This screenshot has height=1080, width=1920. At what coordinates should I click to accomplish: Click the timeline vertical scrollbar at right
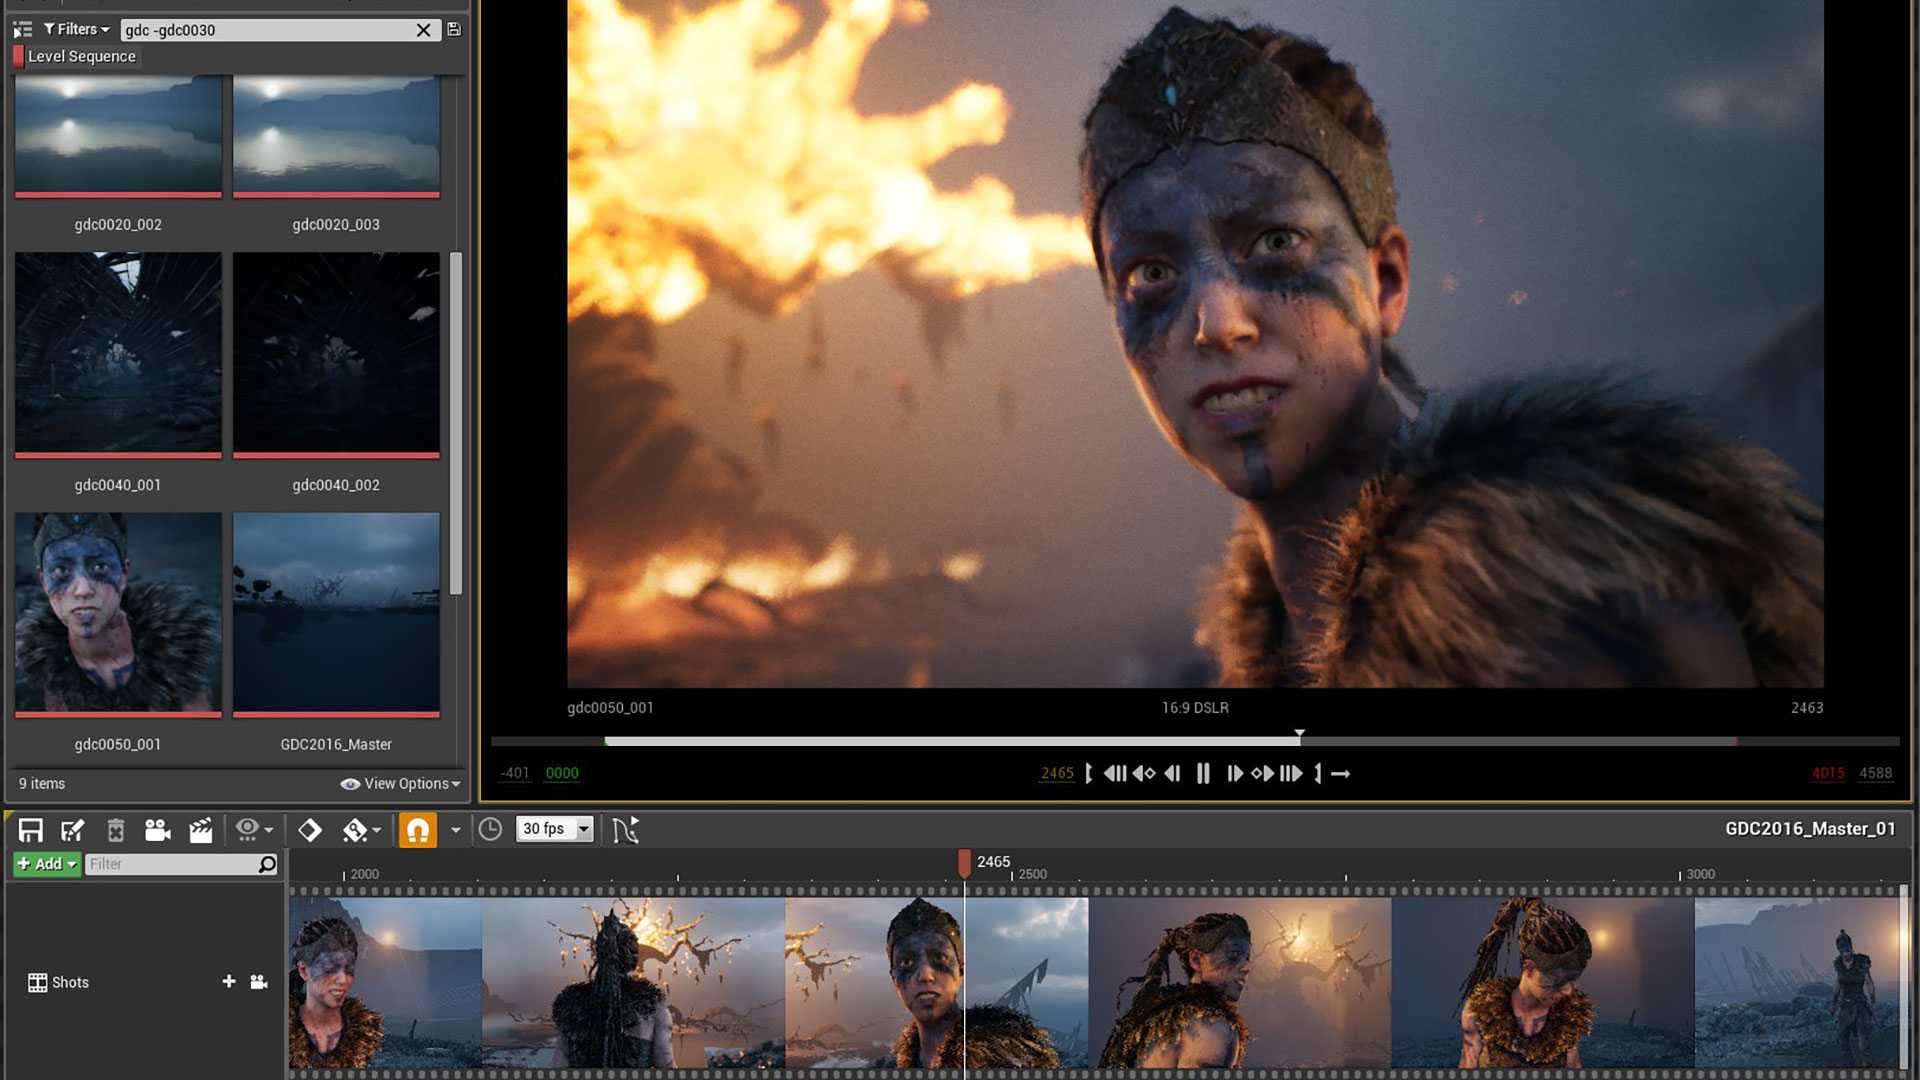click(1904, 975)
